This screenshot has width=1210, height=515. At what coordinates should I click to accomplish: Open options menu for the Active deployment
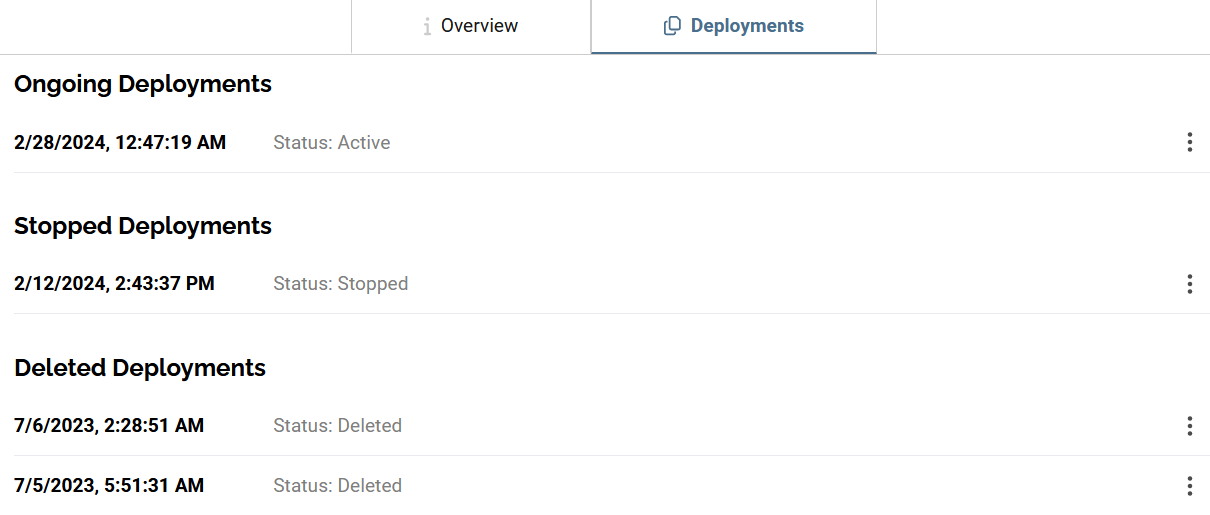pos(1189,142)
